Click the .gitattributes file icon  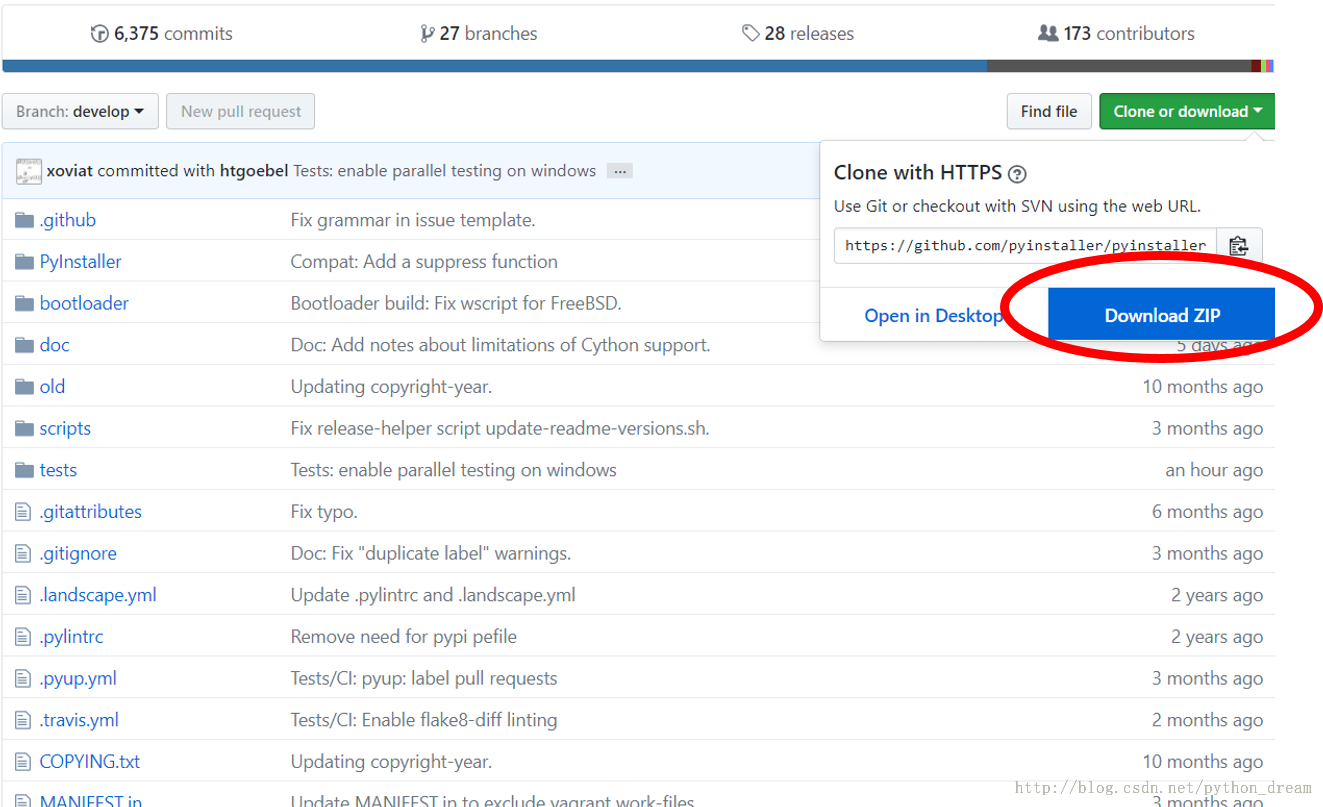click(24, 512)
